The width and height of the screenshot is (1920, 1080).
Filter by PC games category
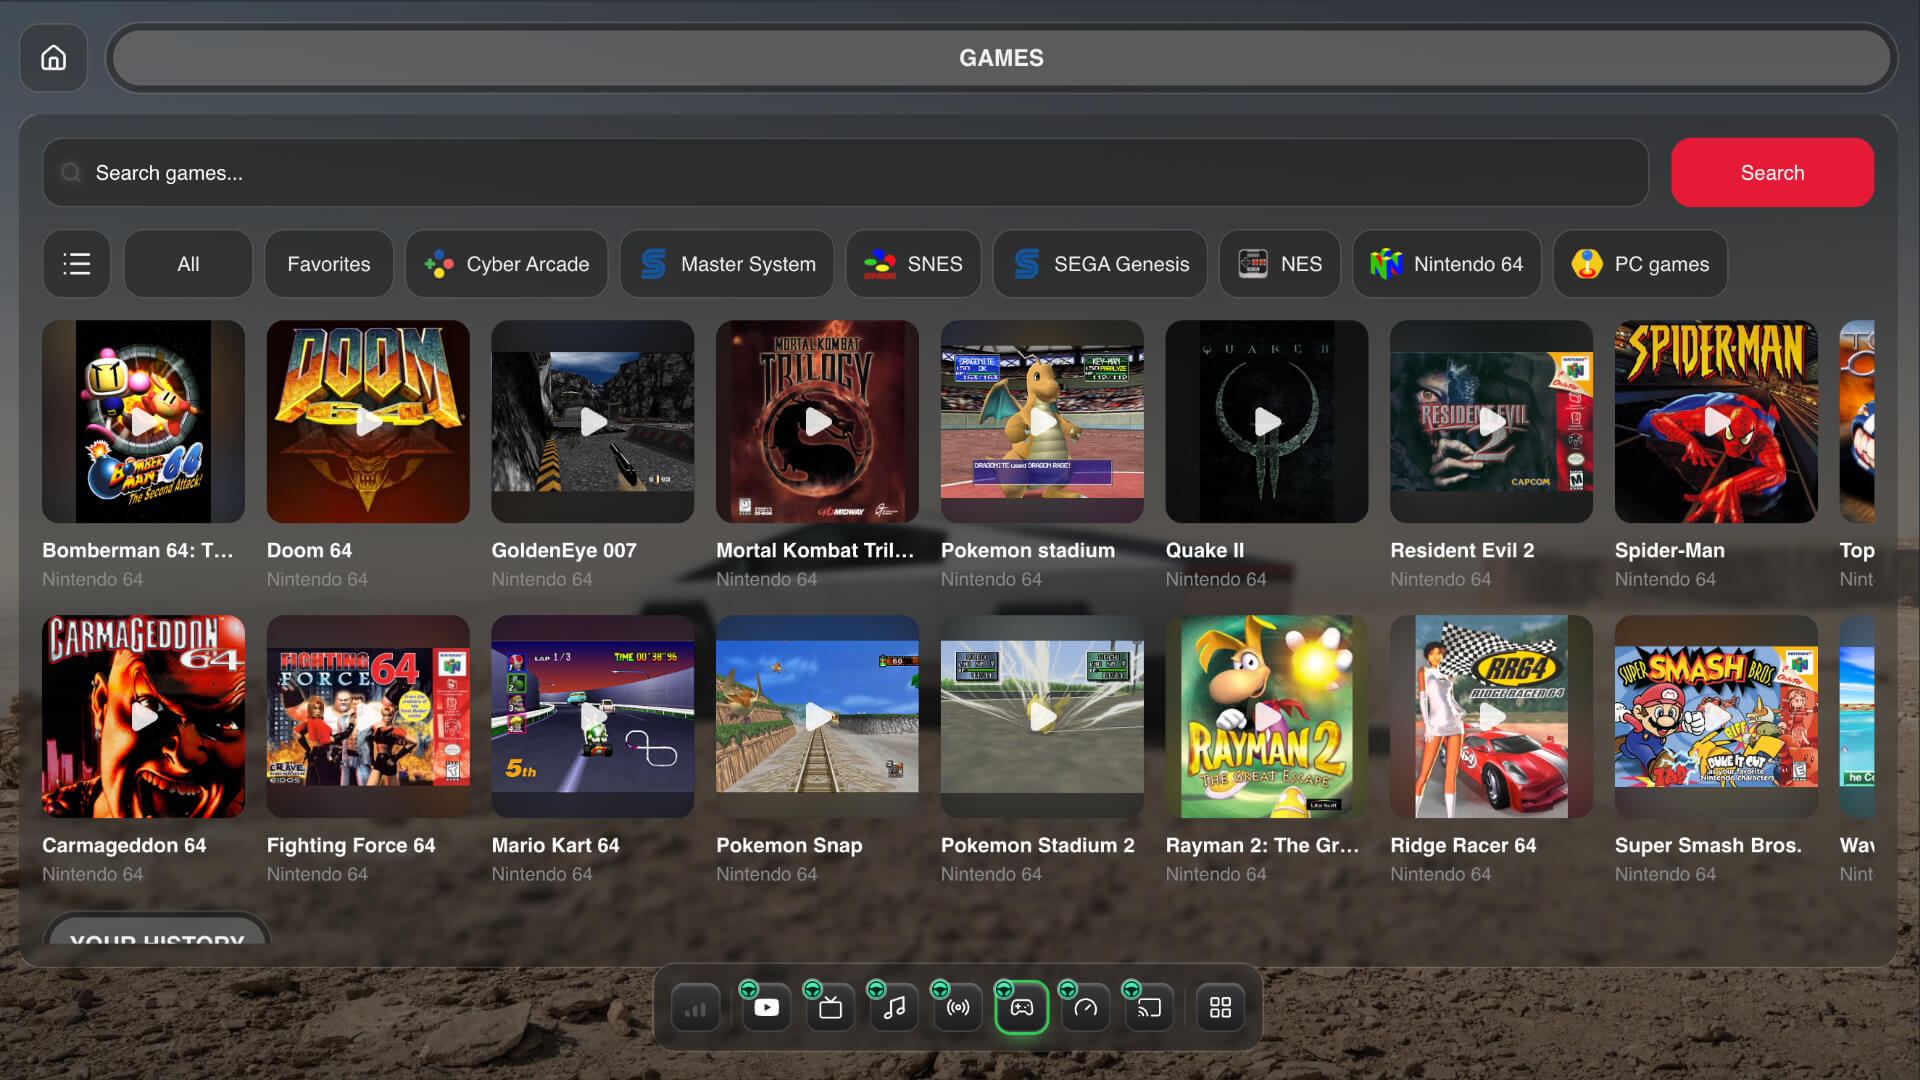tap(1641, 264)
